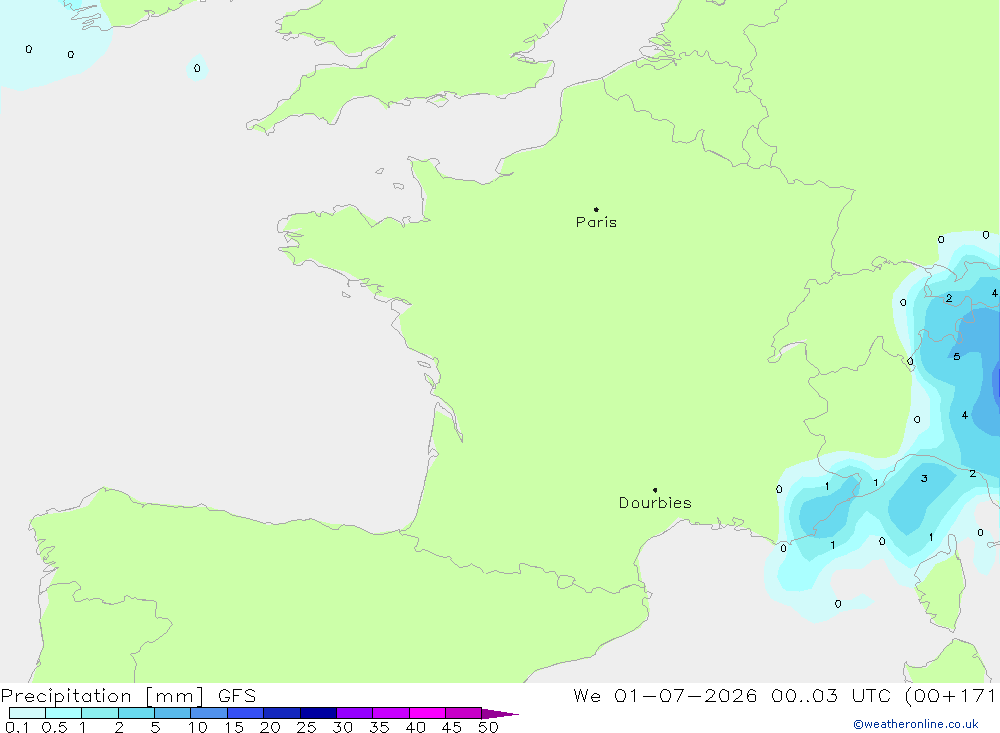Pick the 5–10 mm legend swatch
The height and width of the screenshot is (733, 1000).
click(173, 713)
